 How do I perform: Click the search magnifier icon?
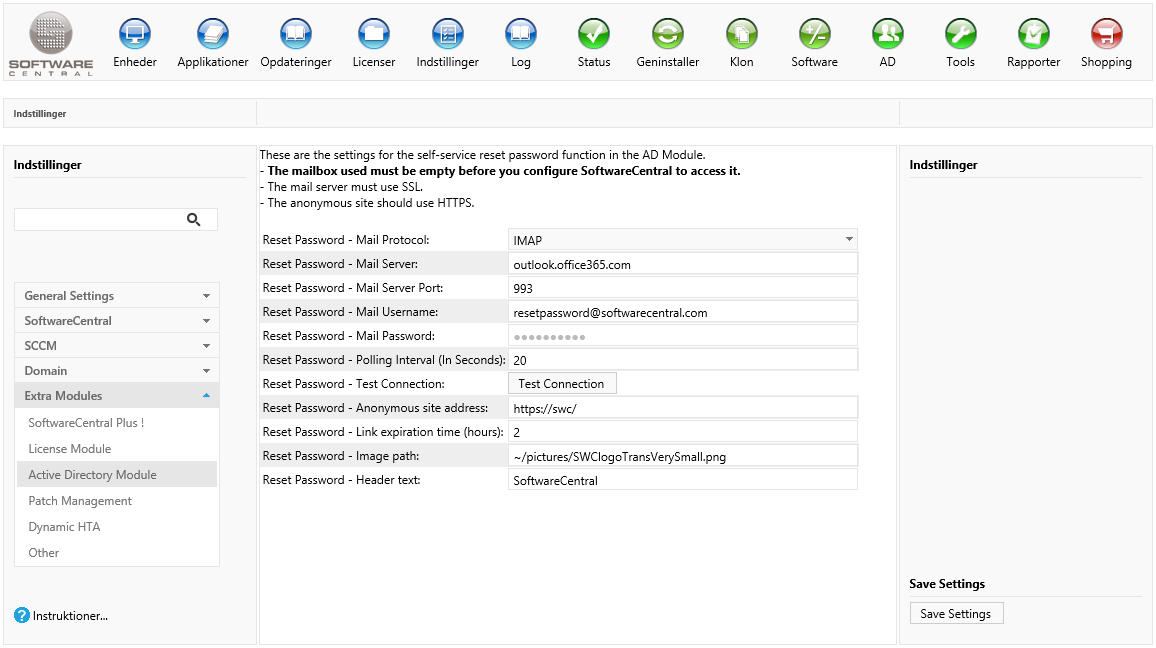[194, 220]
